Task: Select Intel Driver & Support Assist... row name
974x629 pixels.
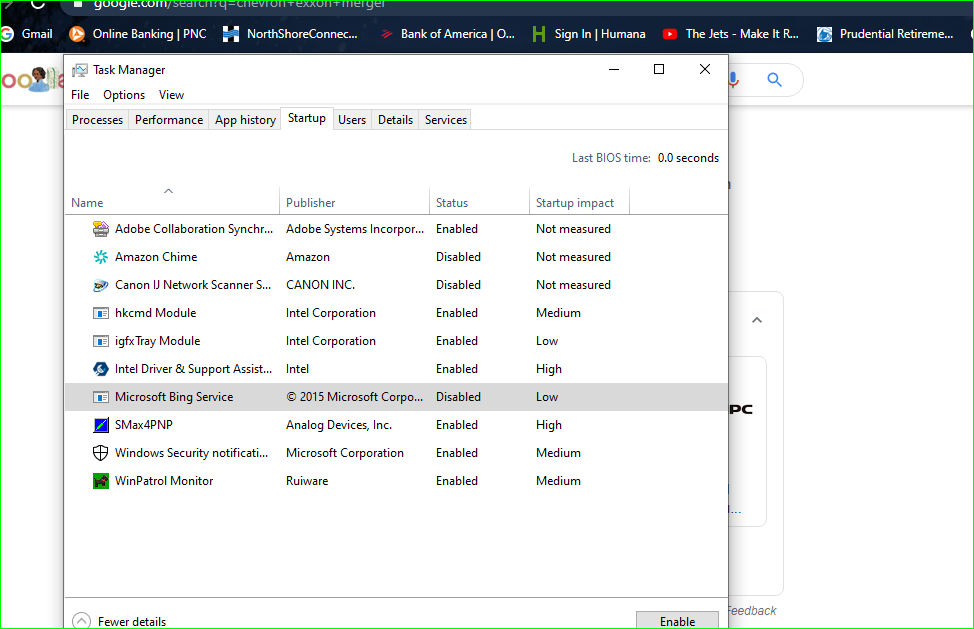Action: click(193, 369)
